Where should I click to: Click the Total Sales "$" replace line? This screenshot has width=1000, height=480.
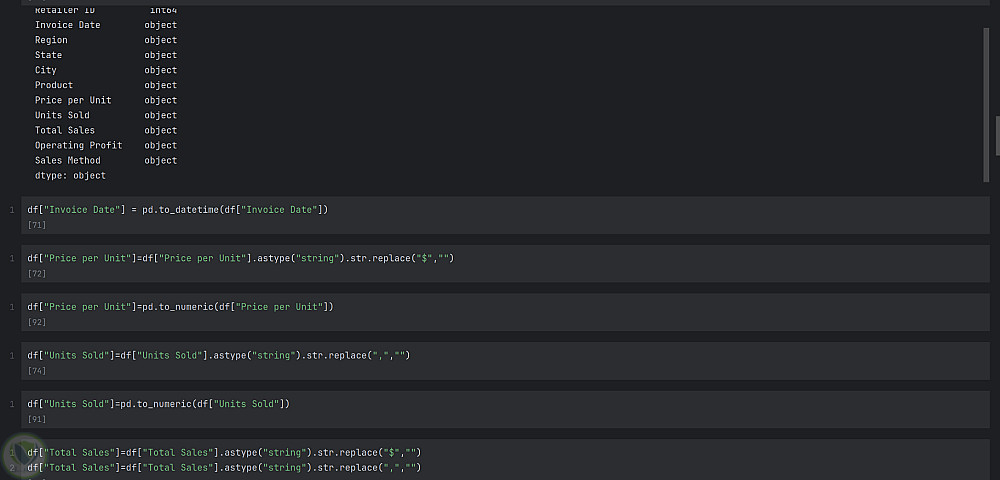tap(225, 452)
